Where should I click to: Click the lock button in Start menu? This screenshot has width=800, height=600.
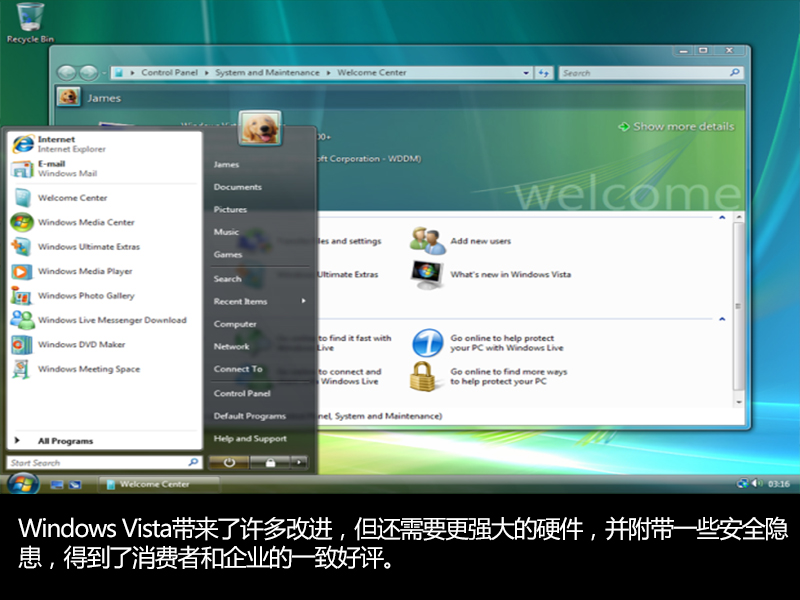click(x=270, y=463)
